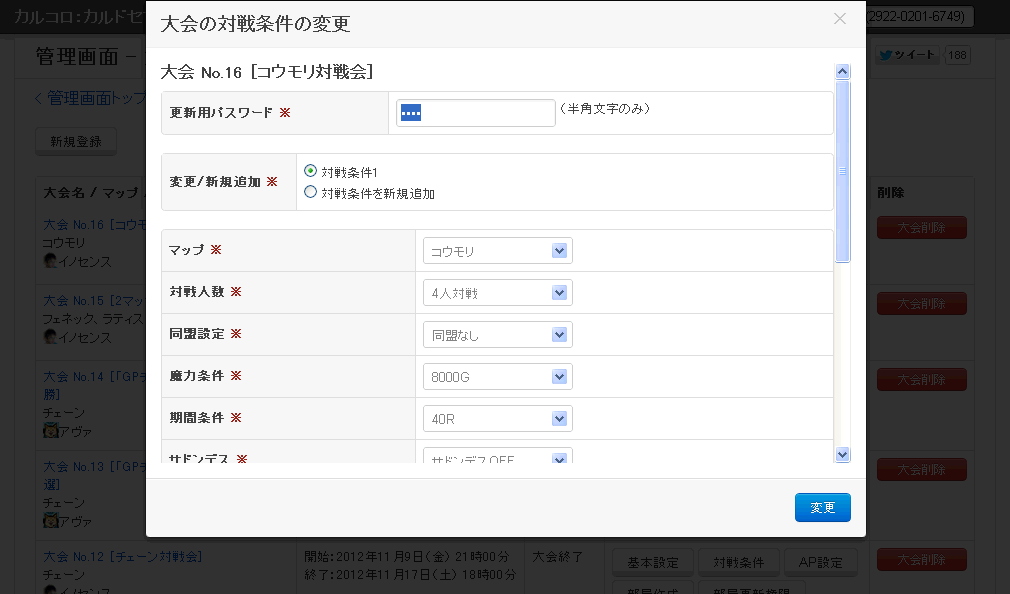Click the dialog vertical scrollbar thumb
Image resolution: width=1010 pixels, height=594 pixels.
[842, 171]
